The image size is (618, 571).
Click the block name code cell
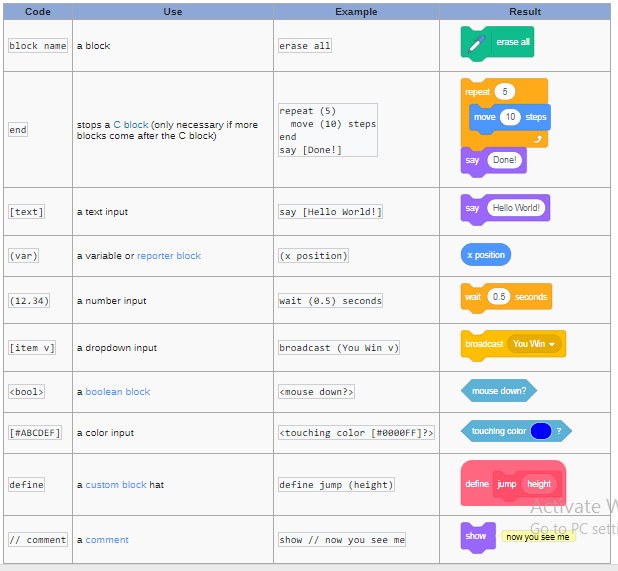(x=38, y=46)
